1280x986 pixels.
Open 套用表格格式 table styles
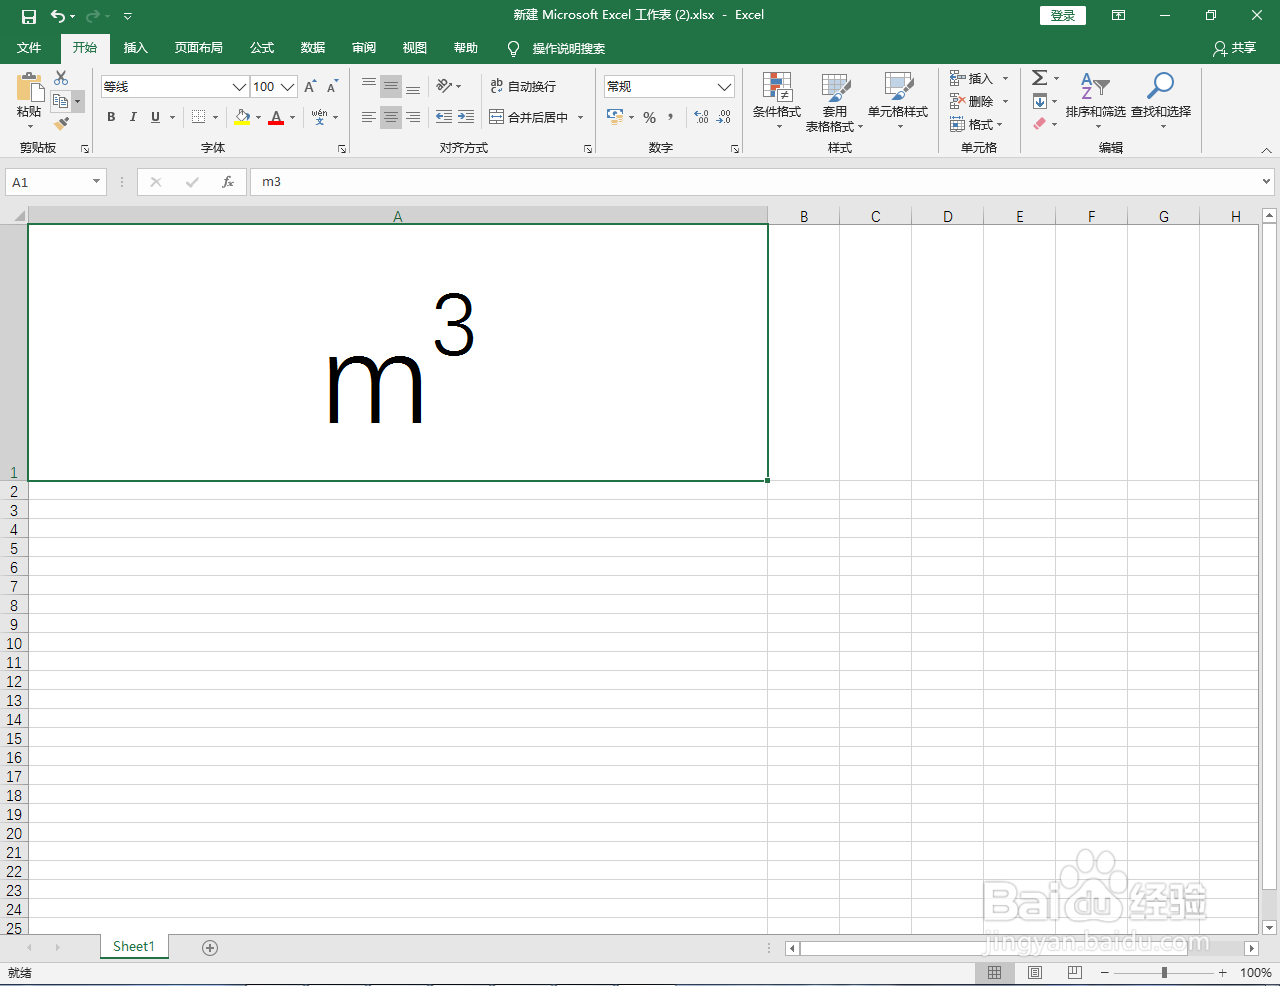coord(834,101)
